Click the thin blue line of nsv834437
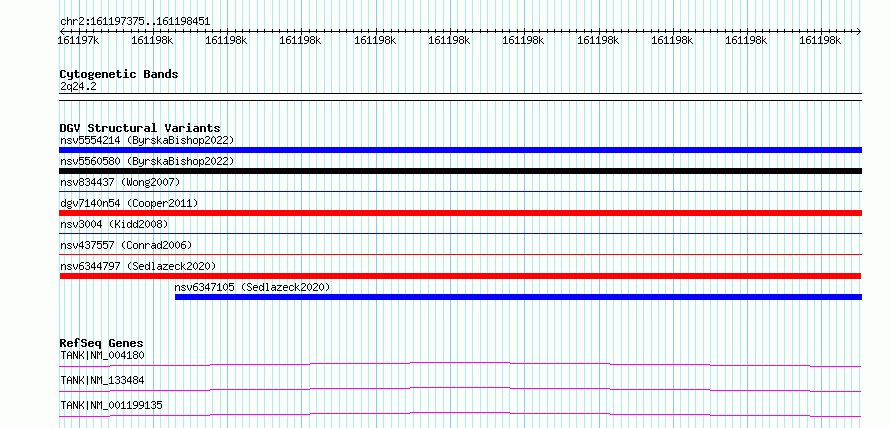890x428 pixels. 460,191
